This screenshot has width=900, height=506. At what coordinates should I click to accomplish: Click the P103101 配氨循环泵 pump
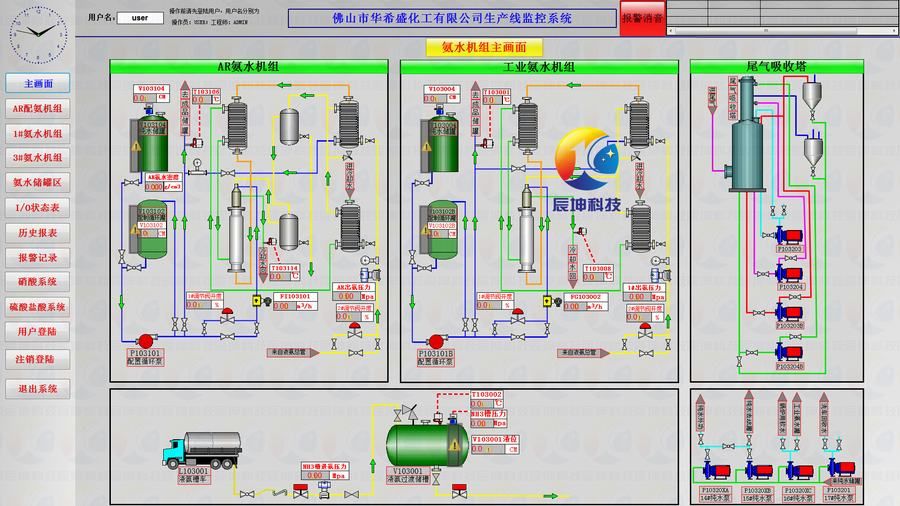(146, 341)
